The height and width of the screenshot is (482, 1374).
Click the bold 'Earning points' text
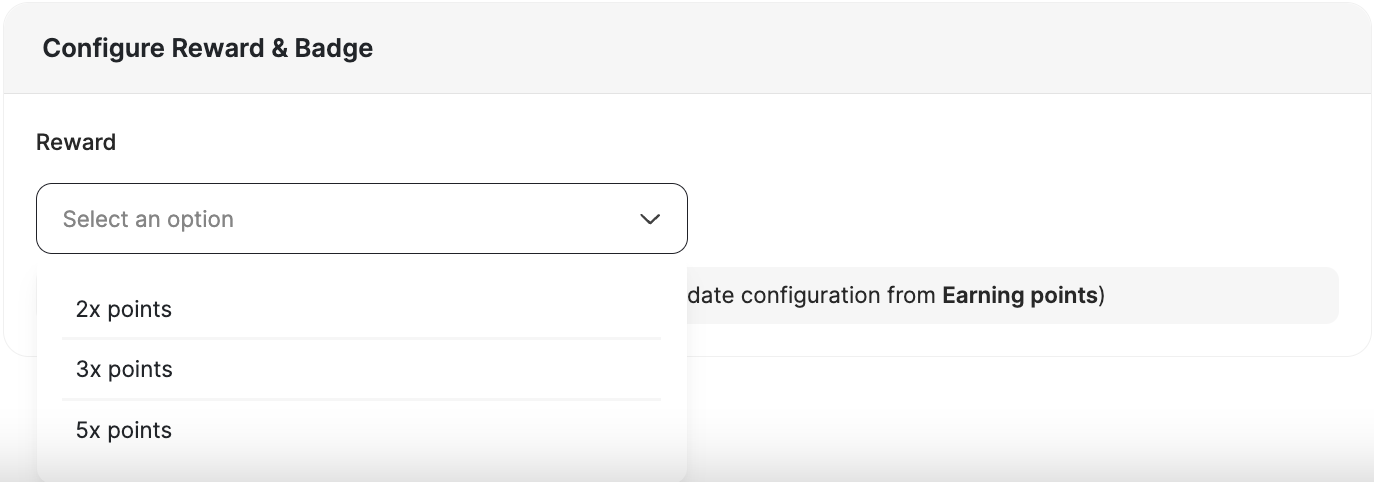[x=1020, y=296]
